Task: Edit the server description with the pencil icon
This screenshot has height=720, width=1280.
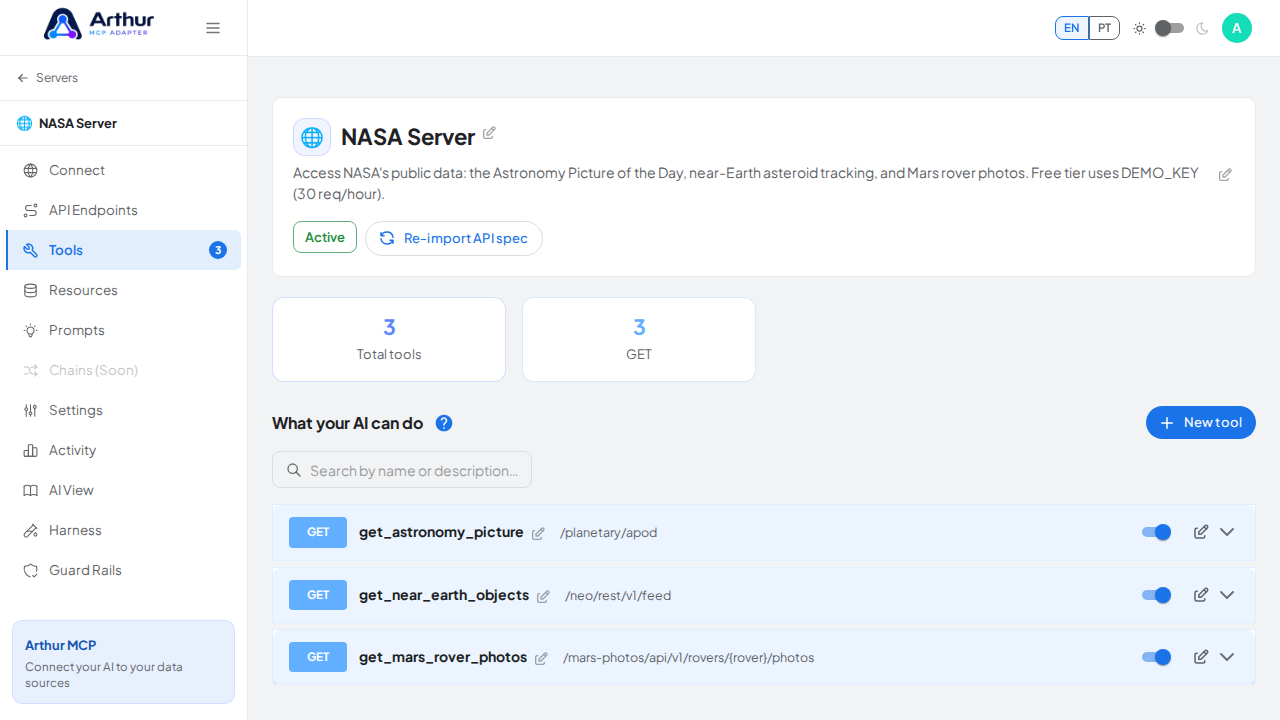Action: (1225, 175)
